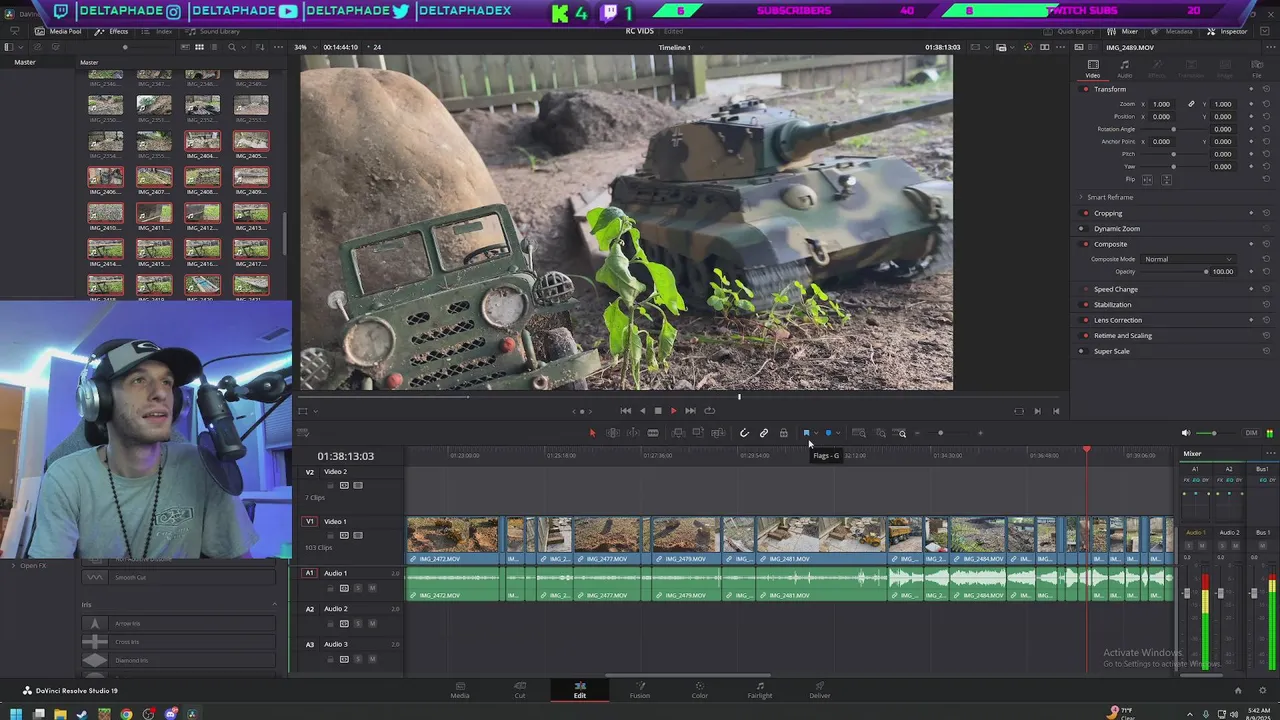Toggle the Position Lock padlock icon
Viewport: 1280px width, 720px height.
coord(784,433)
